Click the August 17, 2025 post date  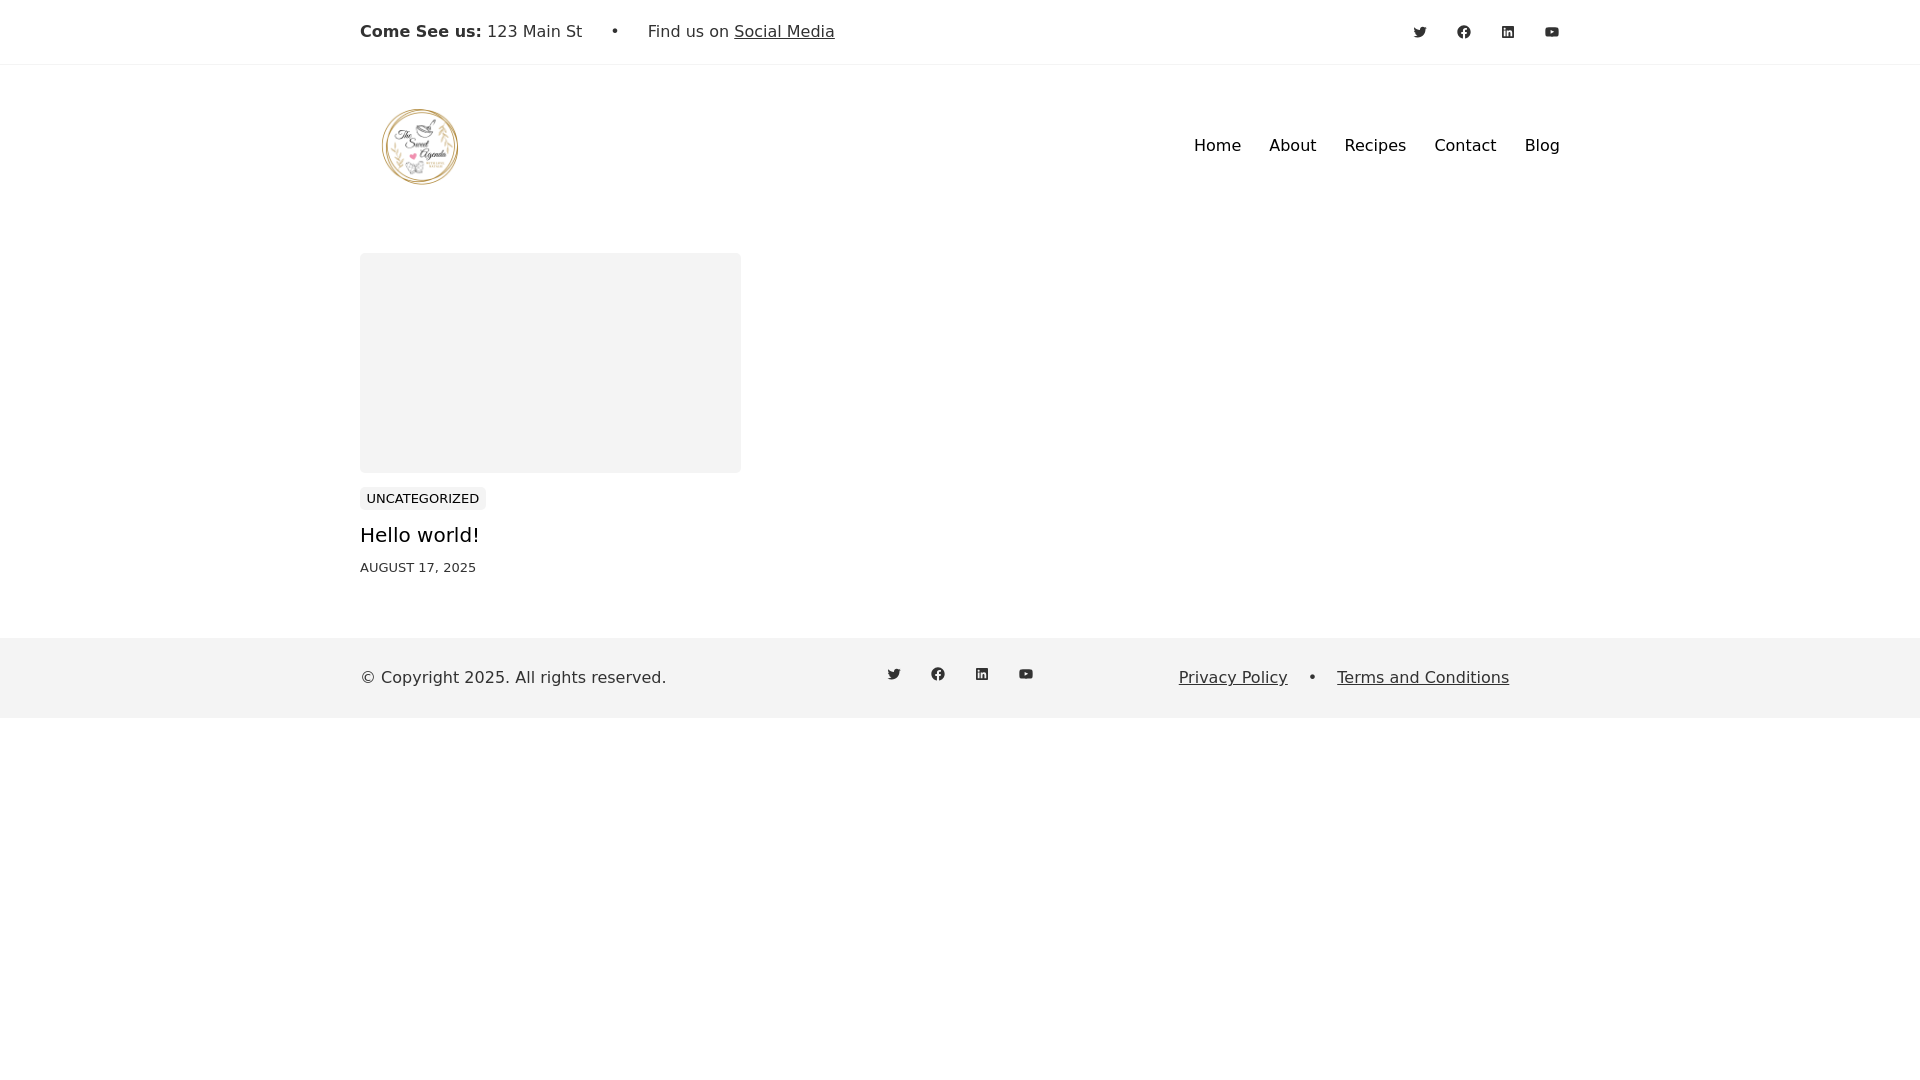pyautogui.click(x=418, y=568)
